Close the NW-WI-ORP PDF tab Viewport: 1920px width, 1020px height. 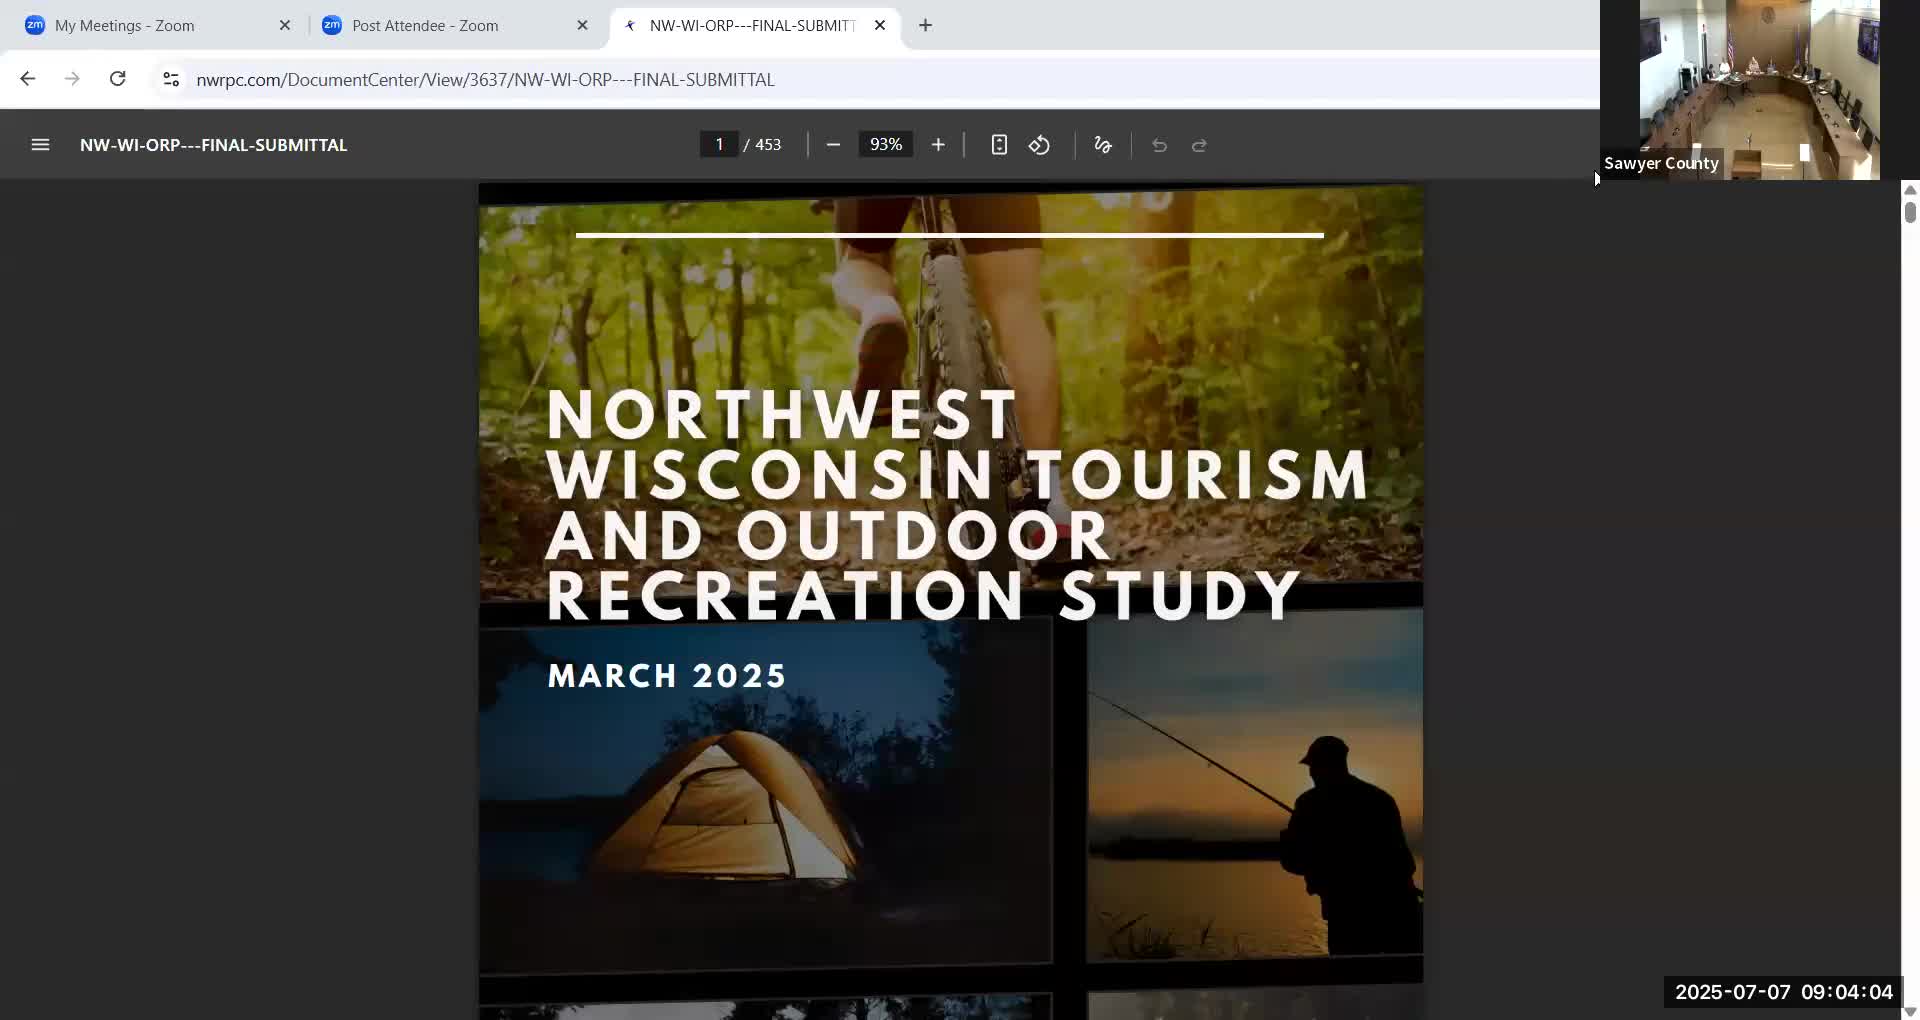[x=880, y=25]
